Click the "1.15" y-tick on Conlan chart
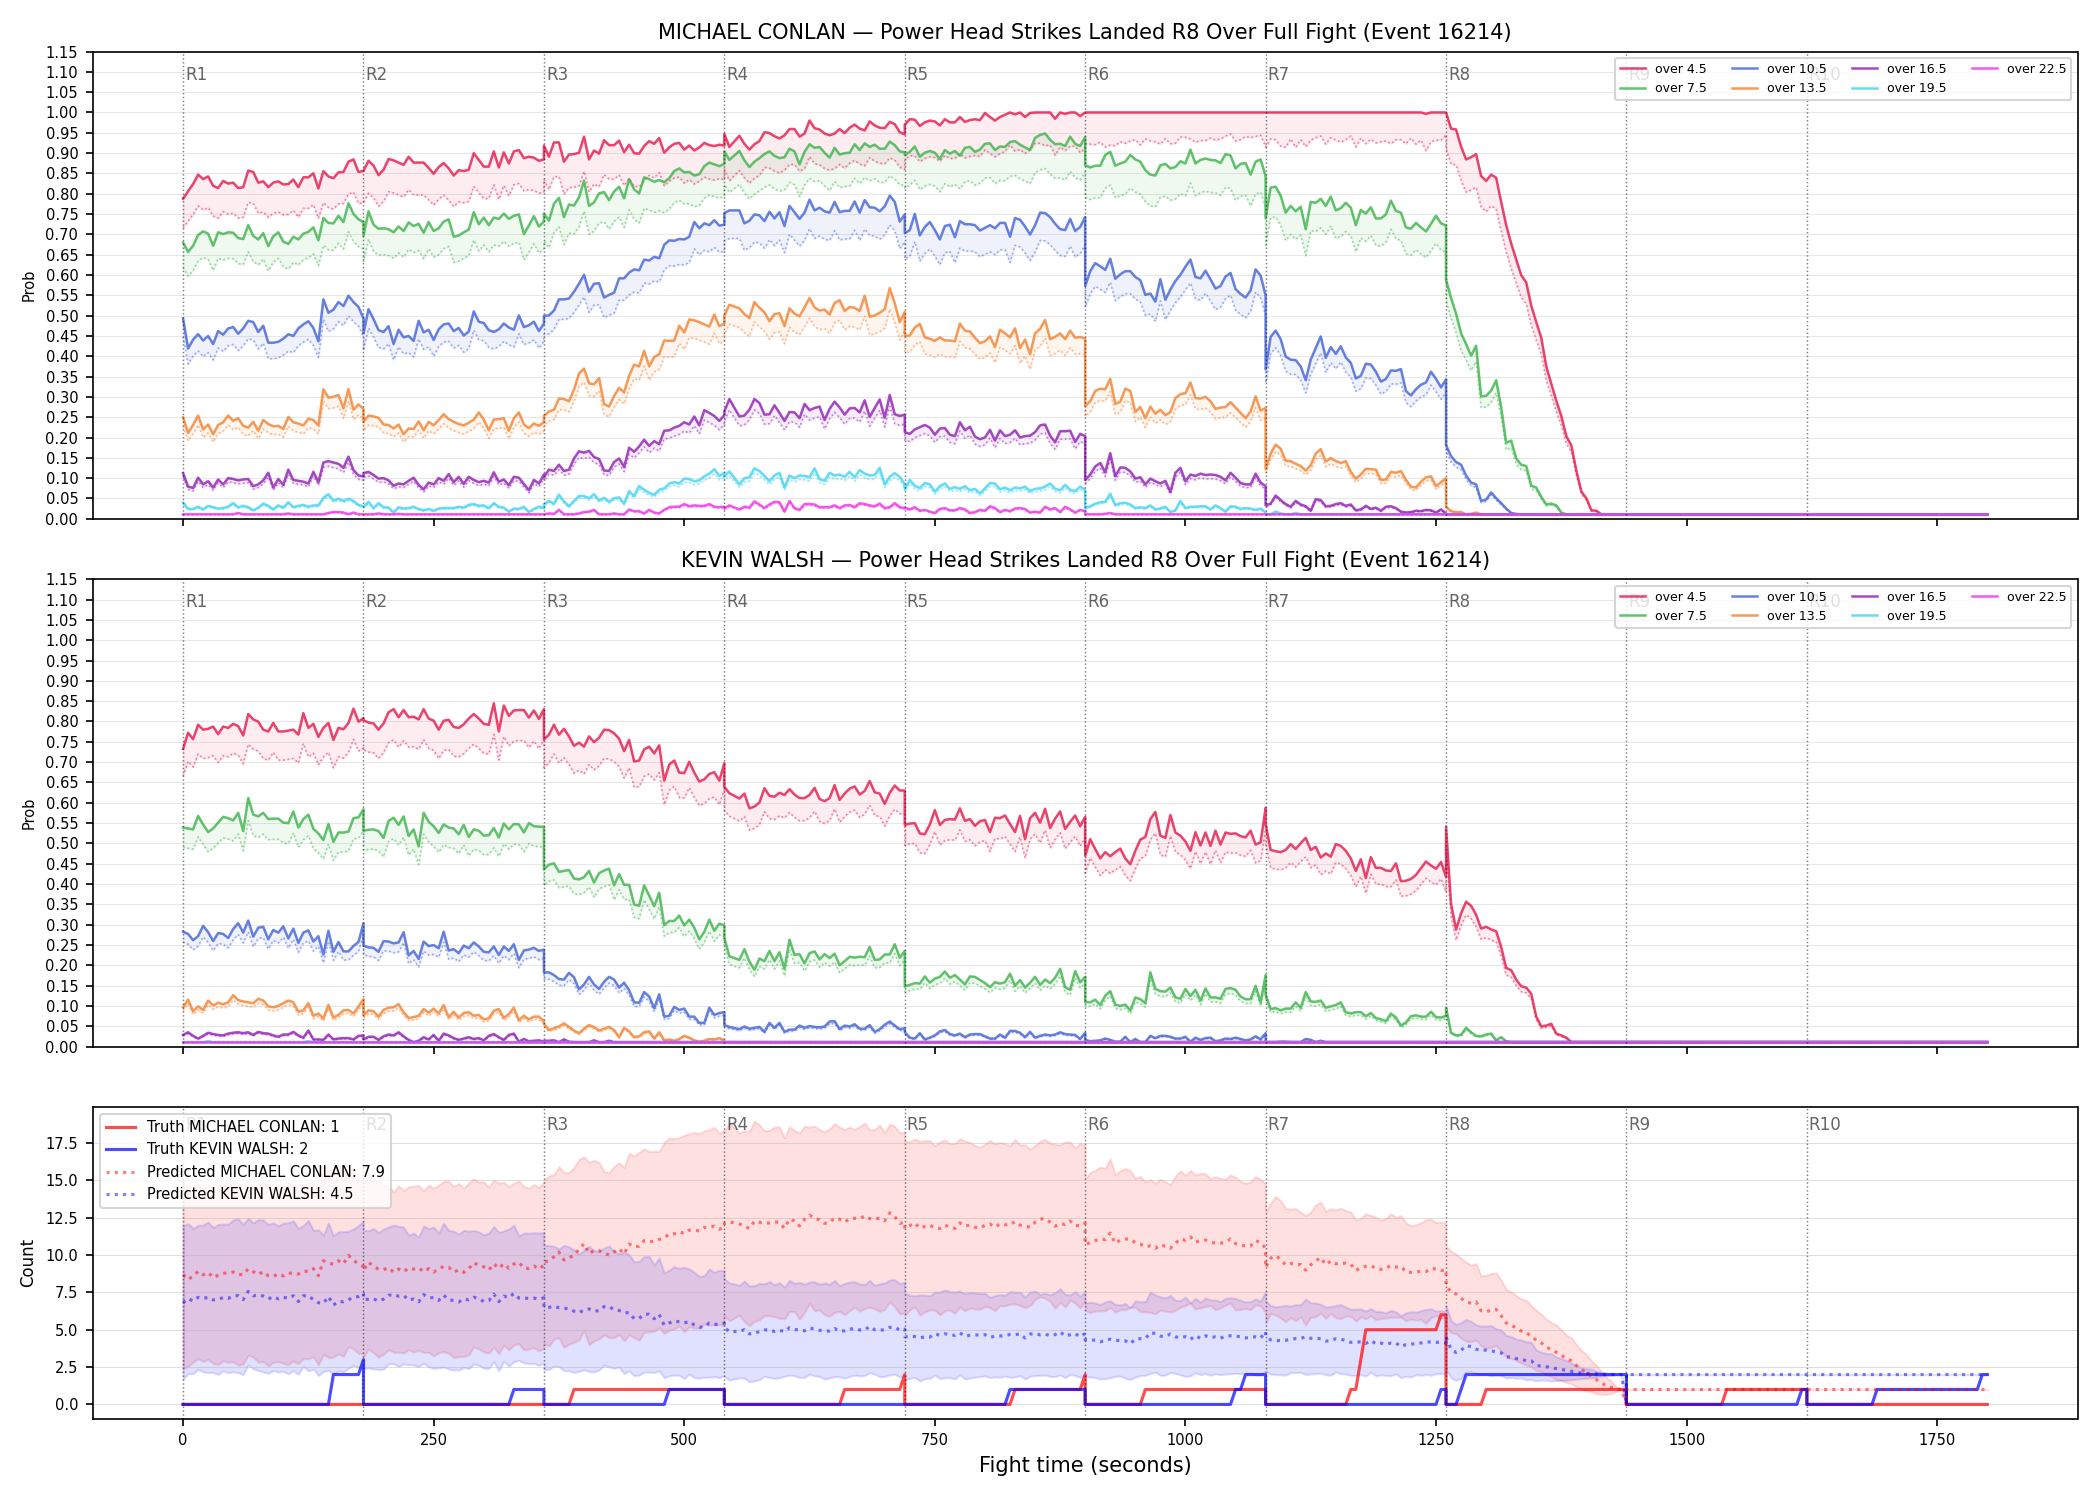Screen dimensions: 2100x1500 (x=62, y=52)
